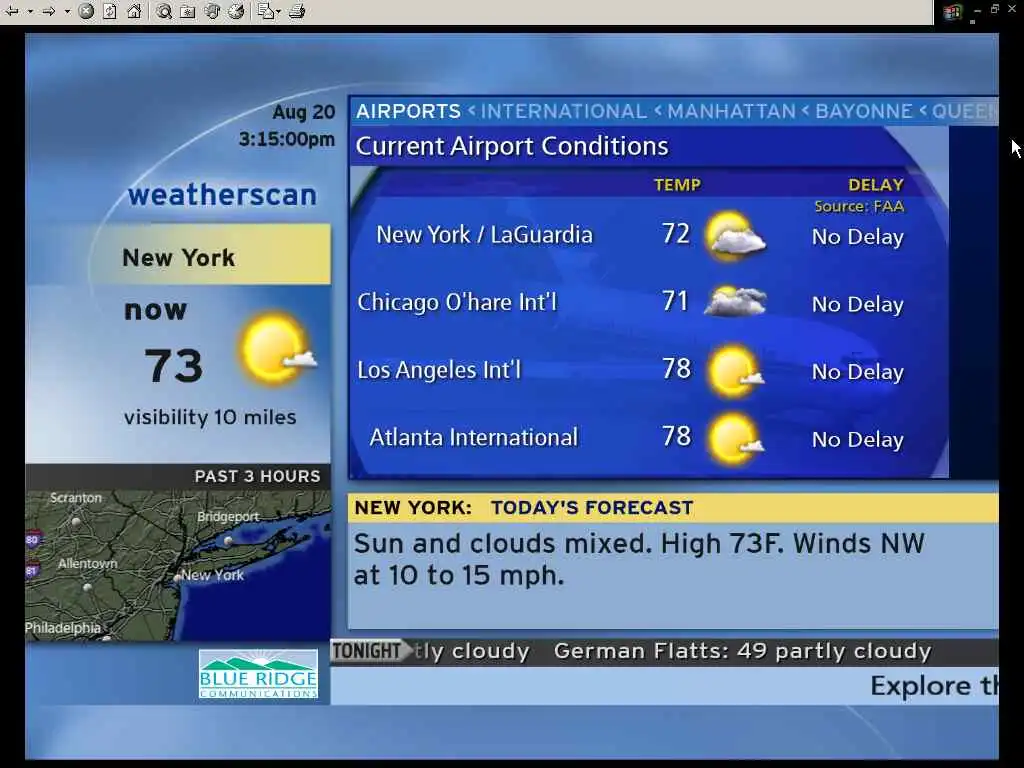Open the Search toolbar icon
Image resolution: width=1024 pixels, height=768 pixels.
coord(164,11)
